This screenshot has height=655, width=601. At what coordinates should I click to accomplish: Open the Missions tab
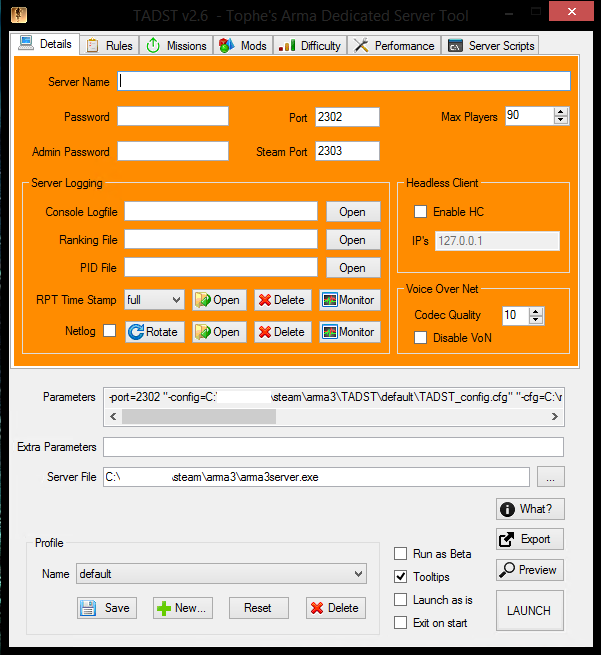pyautogui.click(x=176, y=46)
